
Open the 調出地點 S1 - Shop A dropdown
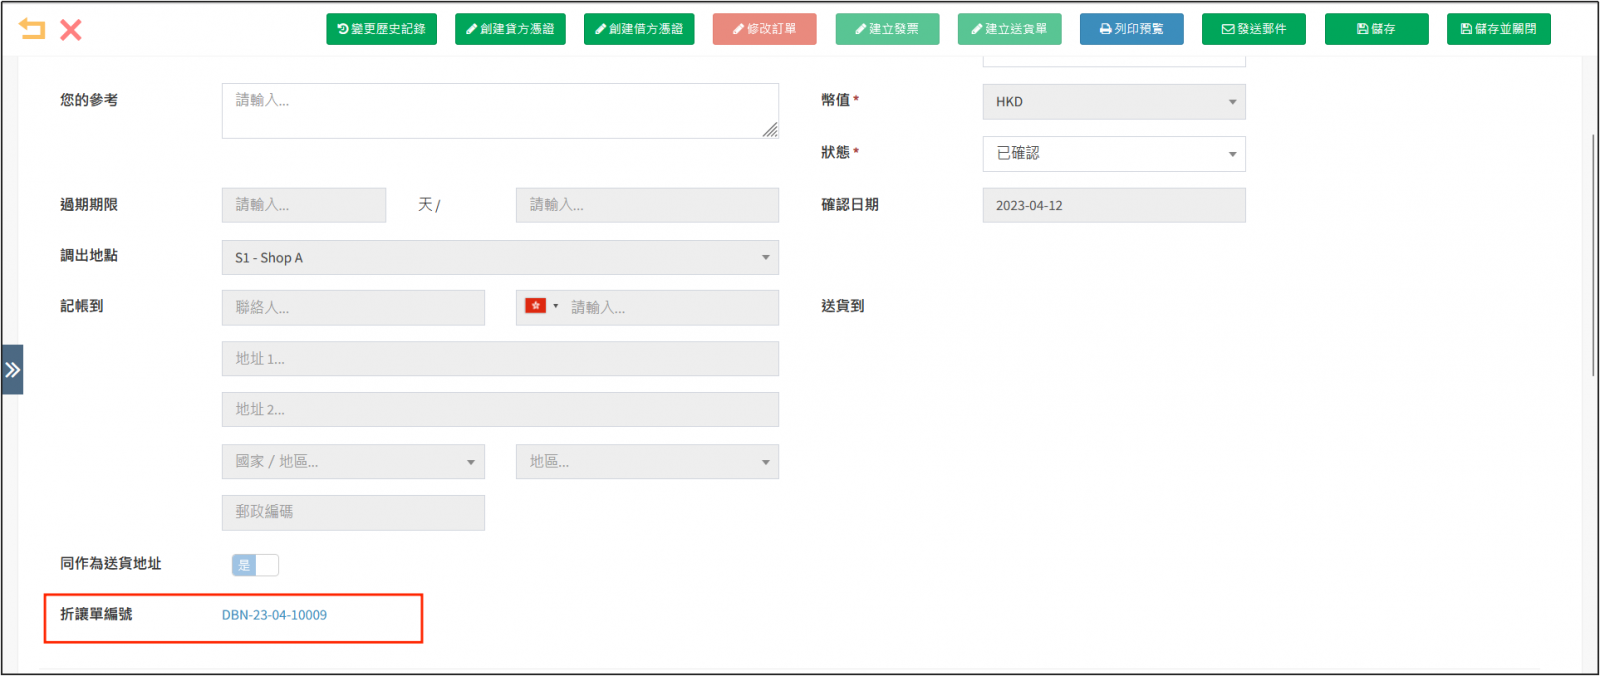coord(500,257)
